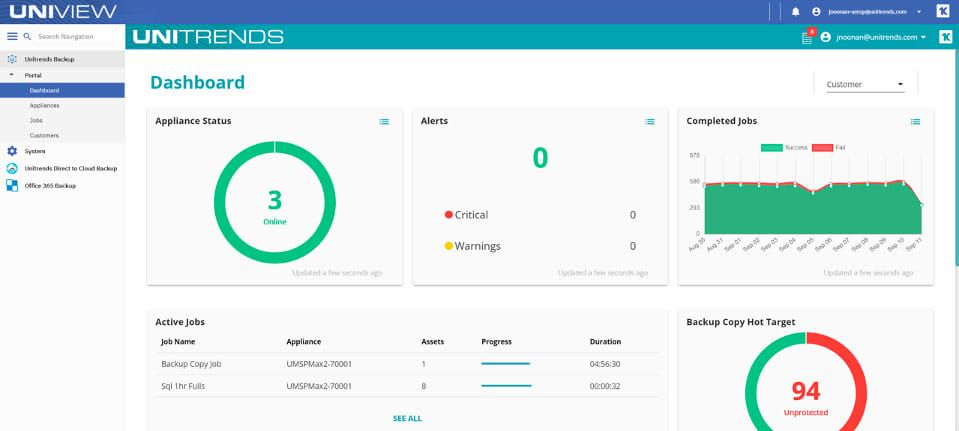Open job notifications icon with red badge
959x431 pixels.
click(808, 37)
